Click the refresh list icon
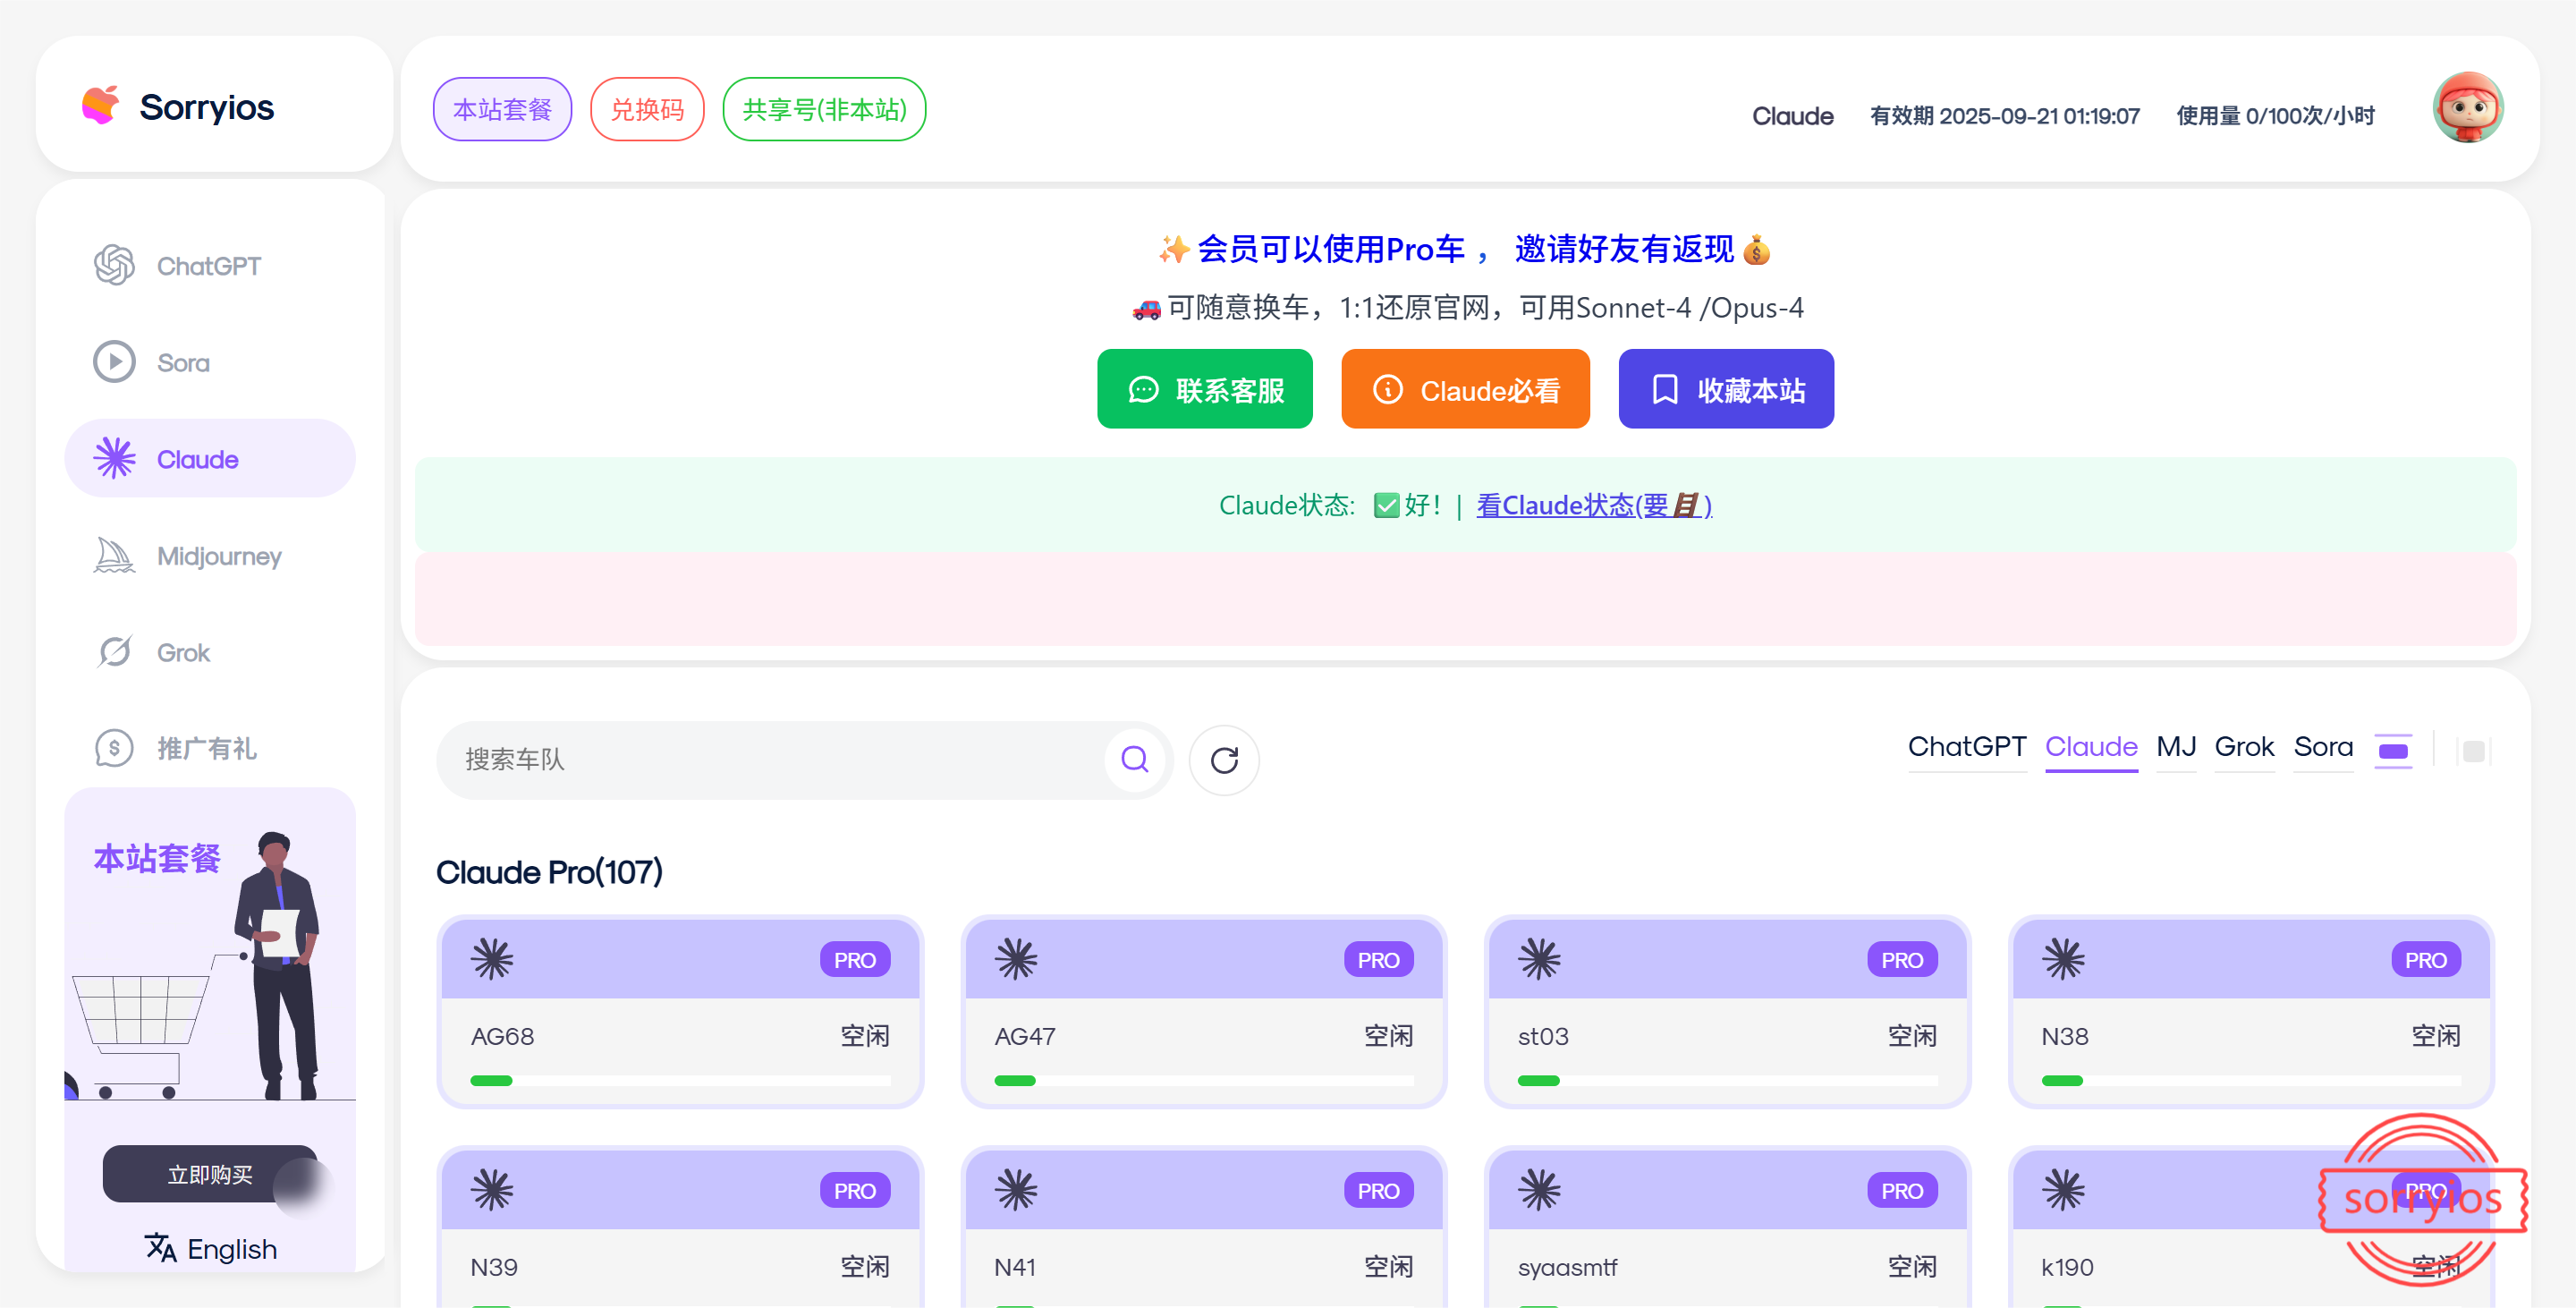The width and height of the screenshot is (2576, 1308). (x=1224, y=760)
